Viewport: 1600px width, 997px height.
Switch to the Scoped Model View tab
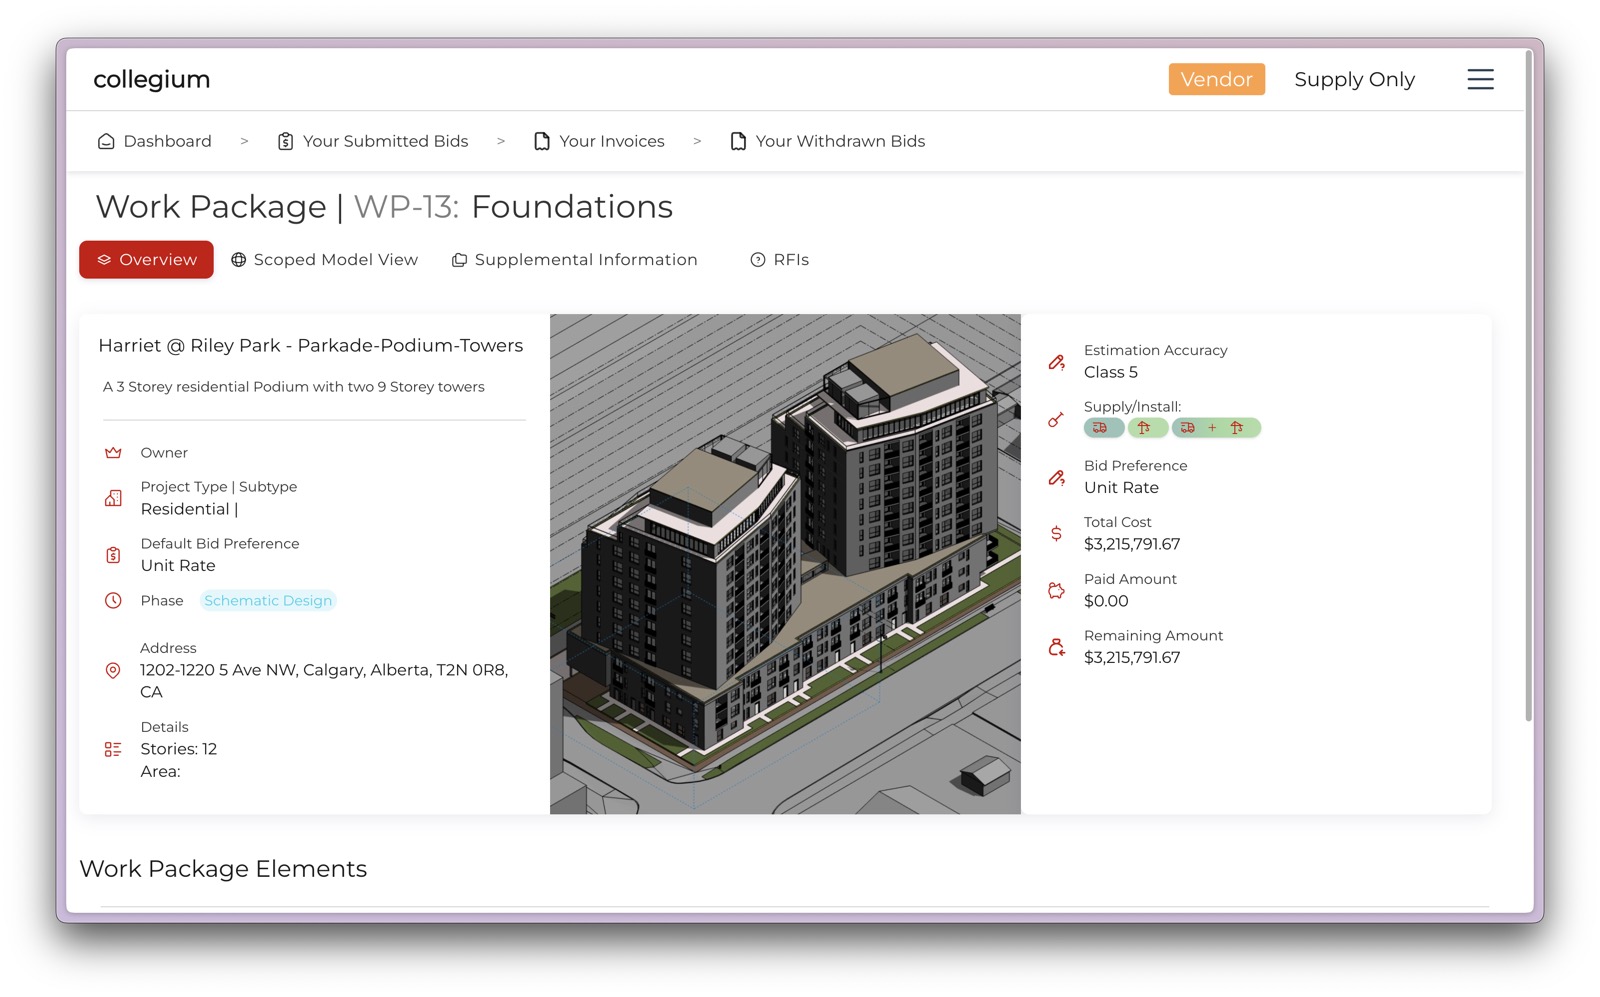324,259
